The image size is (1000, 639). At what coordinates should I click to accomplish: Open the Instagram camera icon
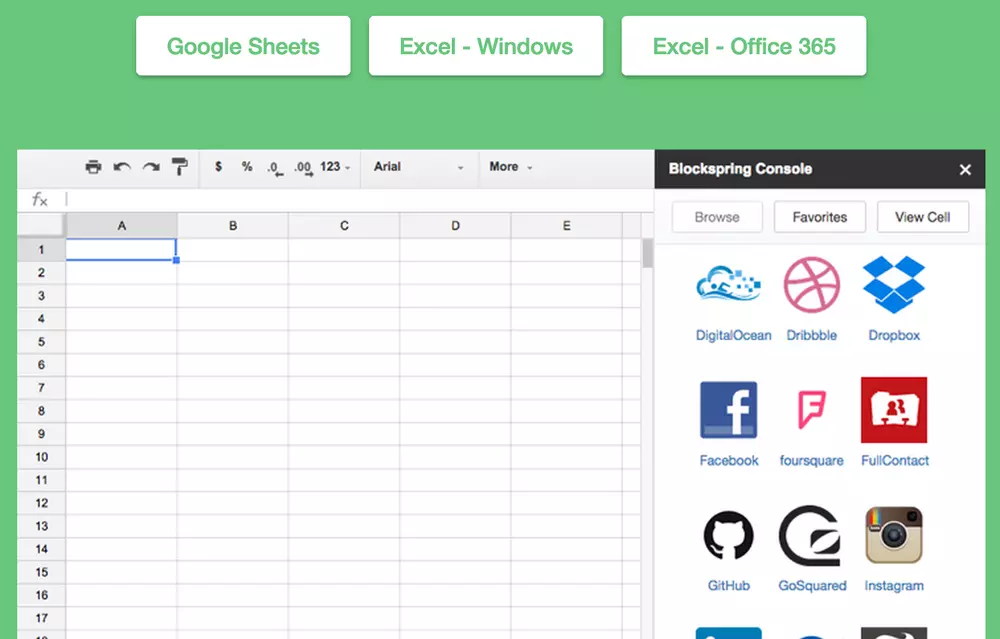click(893, 536)
